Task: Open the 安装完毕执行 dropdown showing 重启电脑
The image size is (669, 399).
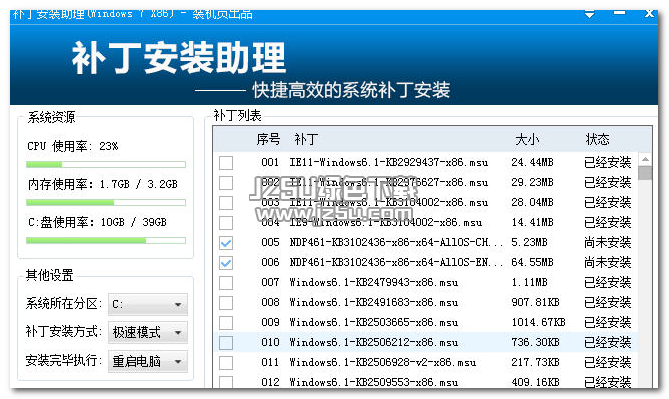Action: (148, 361)
